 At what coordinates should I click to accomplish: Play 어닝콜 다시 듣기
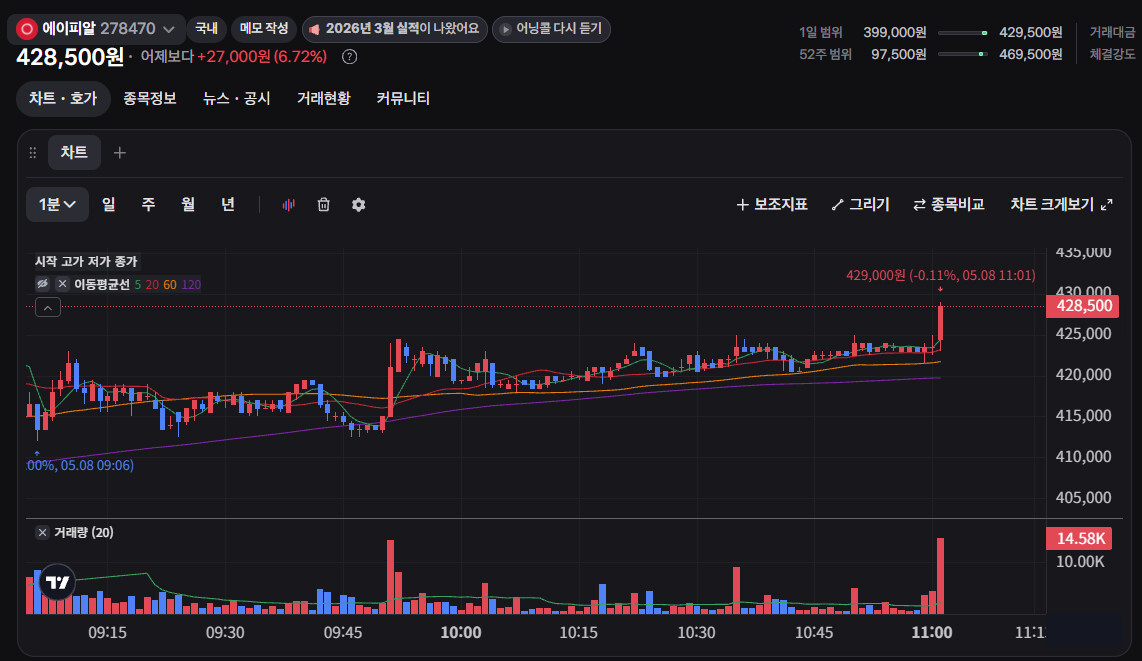[x=551, y=29]
